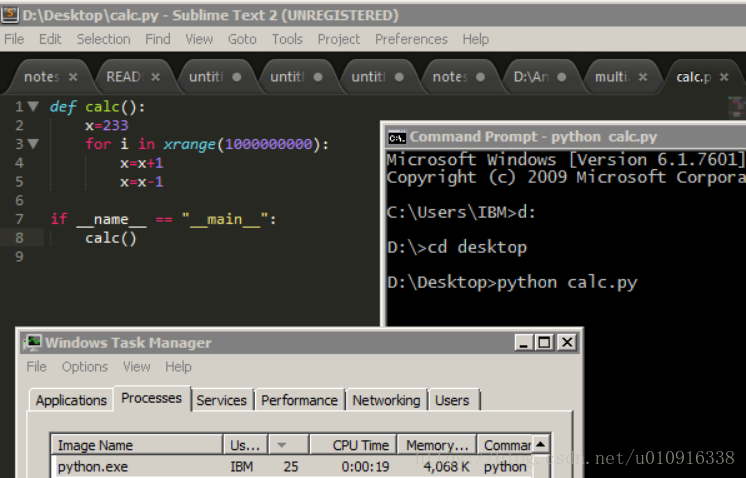Click the Task Manager icon in its title bar
This screenshot has width=746, height=478.
tap(33, 342)
